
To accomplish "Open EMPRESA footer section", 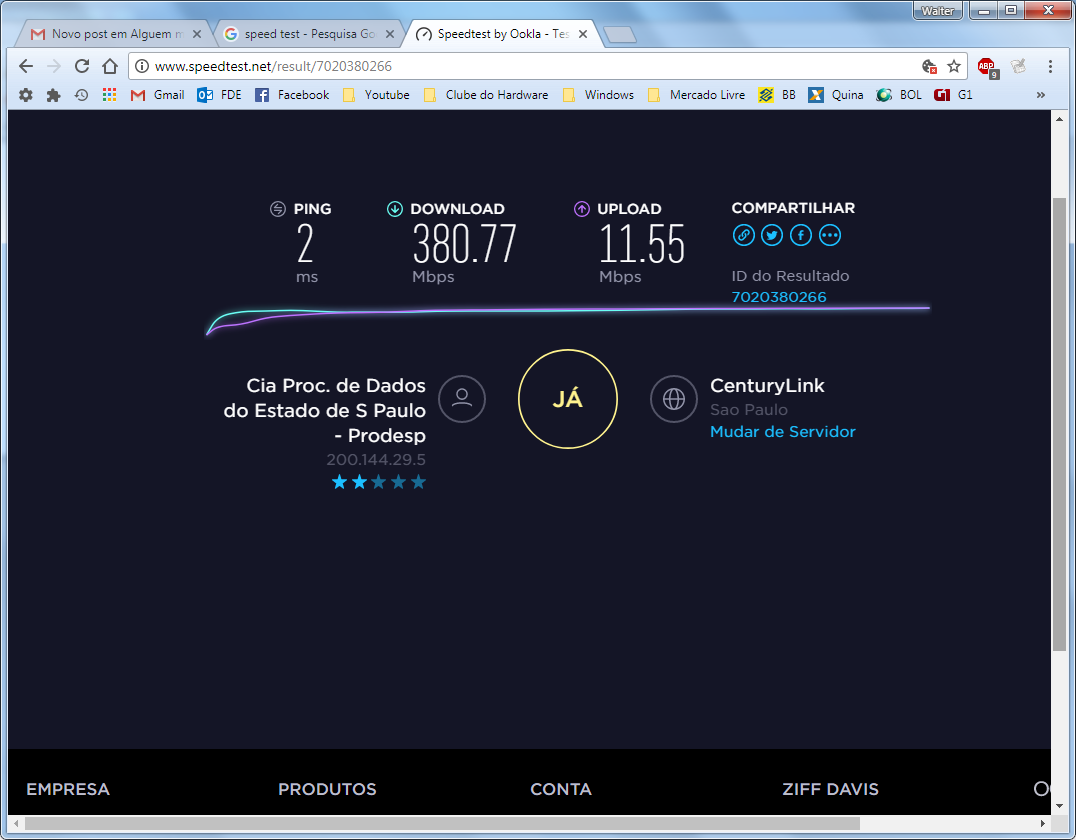I will click(x=68, y=789).
